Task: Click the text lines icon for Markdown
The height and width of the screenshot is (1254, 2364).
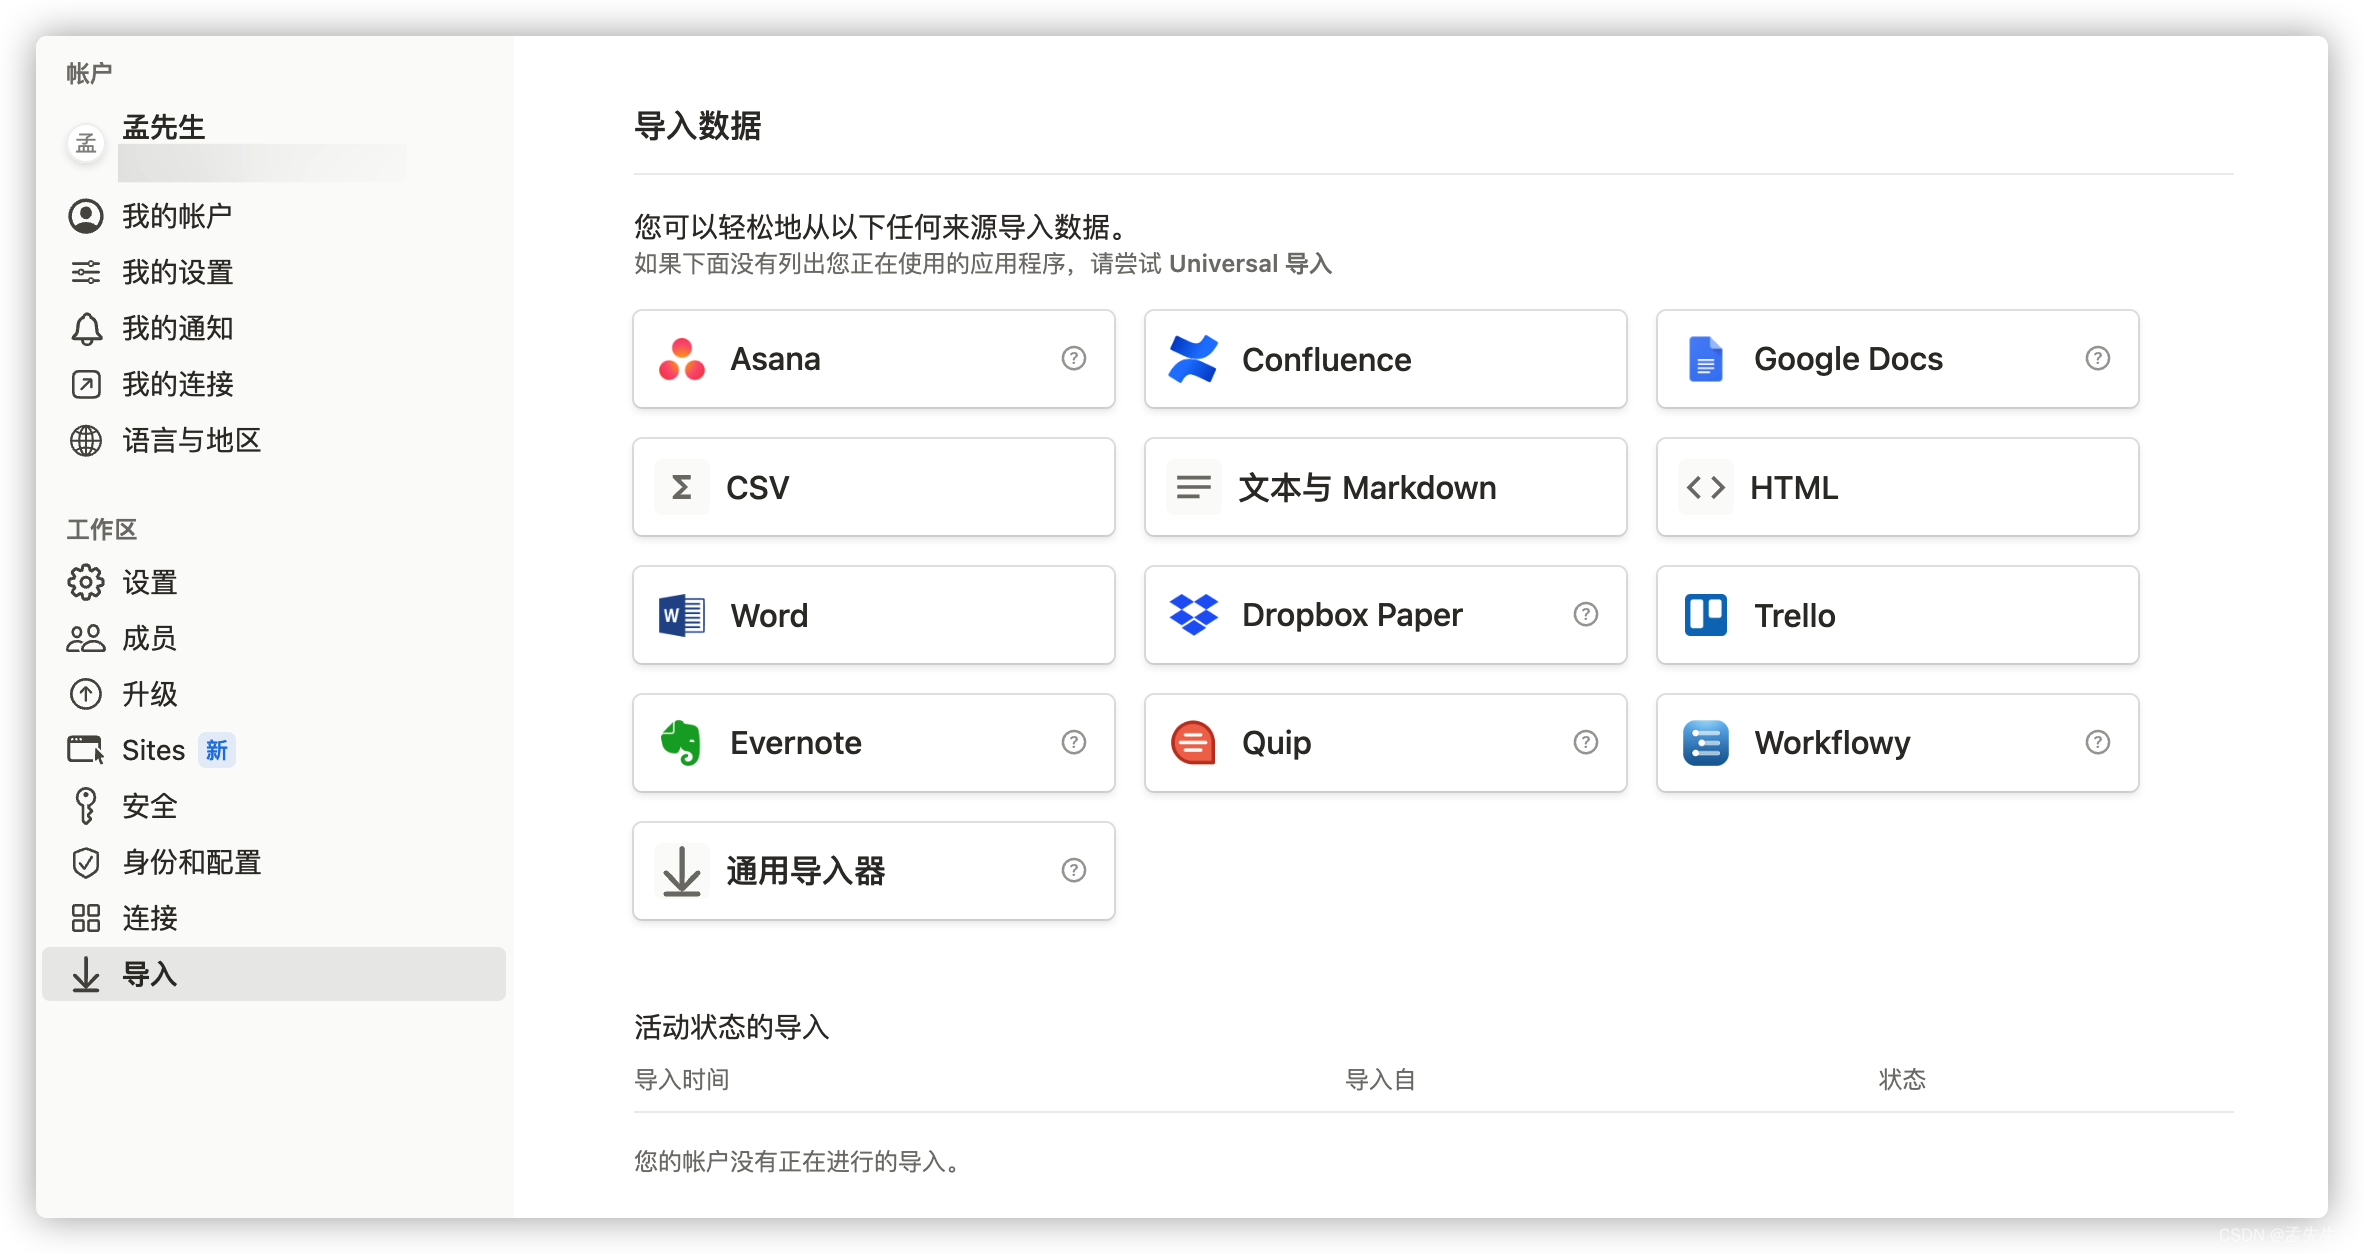Action: pos(1193,487)
